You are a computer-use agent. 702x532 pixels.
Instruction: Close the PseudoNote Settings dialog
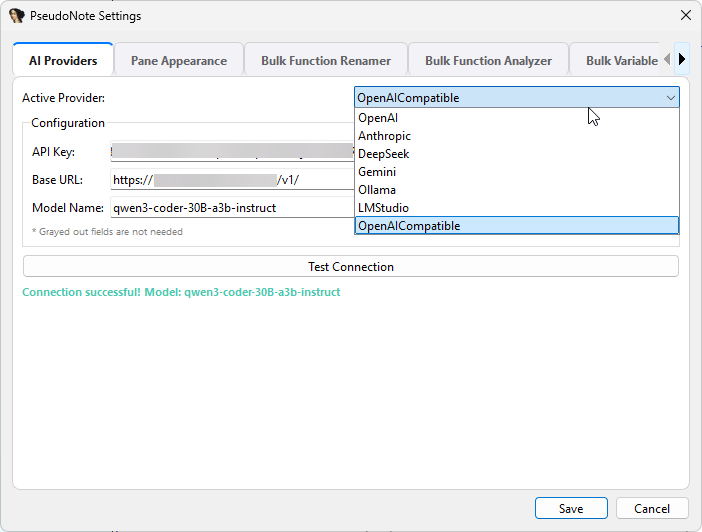(x=685, y=15)
